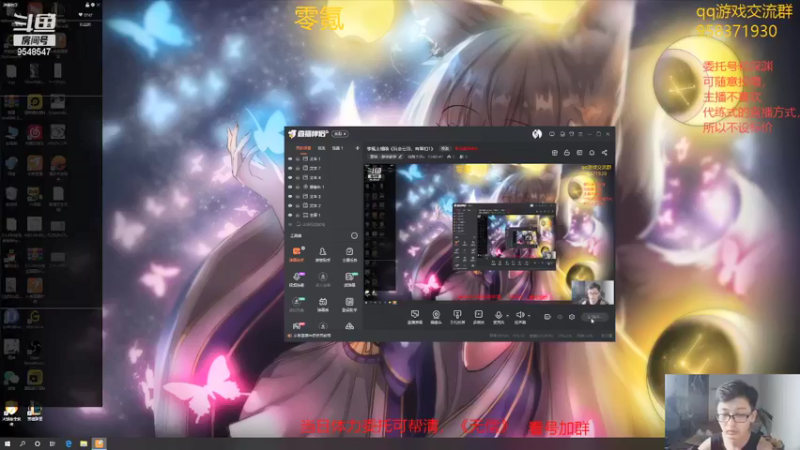
Task: Open the middle tool in the toolbox's bottom row
Action: tap(322, 326)
